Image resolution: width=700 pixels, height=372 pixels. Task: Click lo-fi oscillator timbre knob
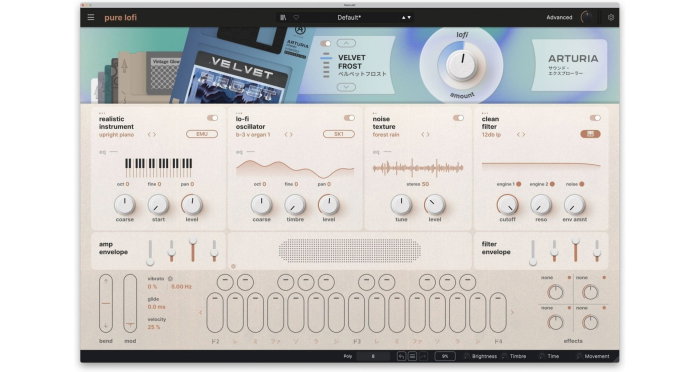[295, 205]
